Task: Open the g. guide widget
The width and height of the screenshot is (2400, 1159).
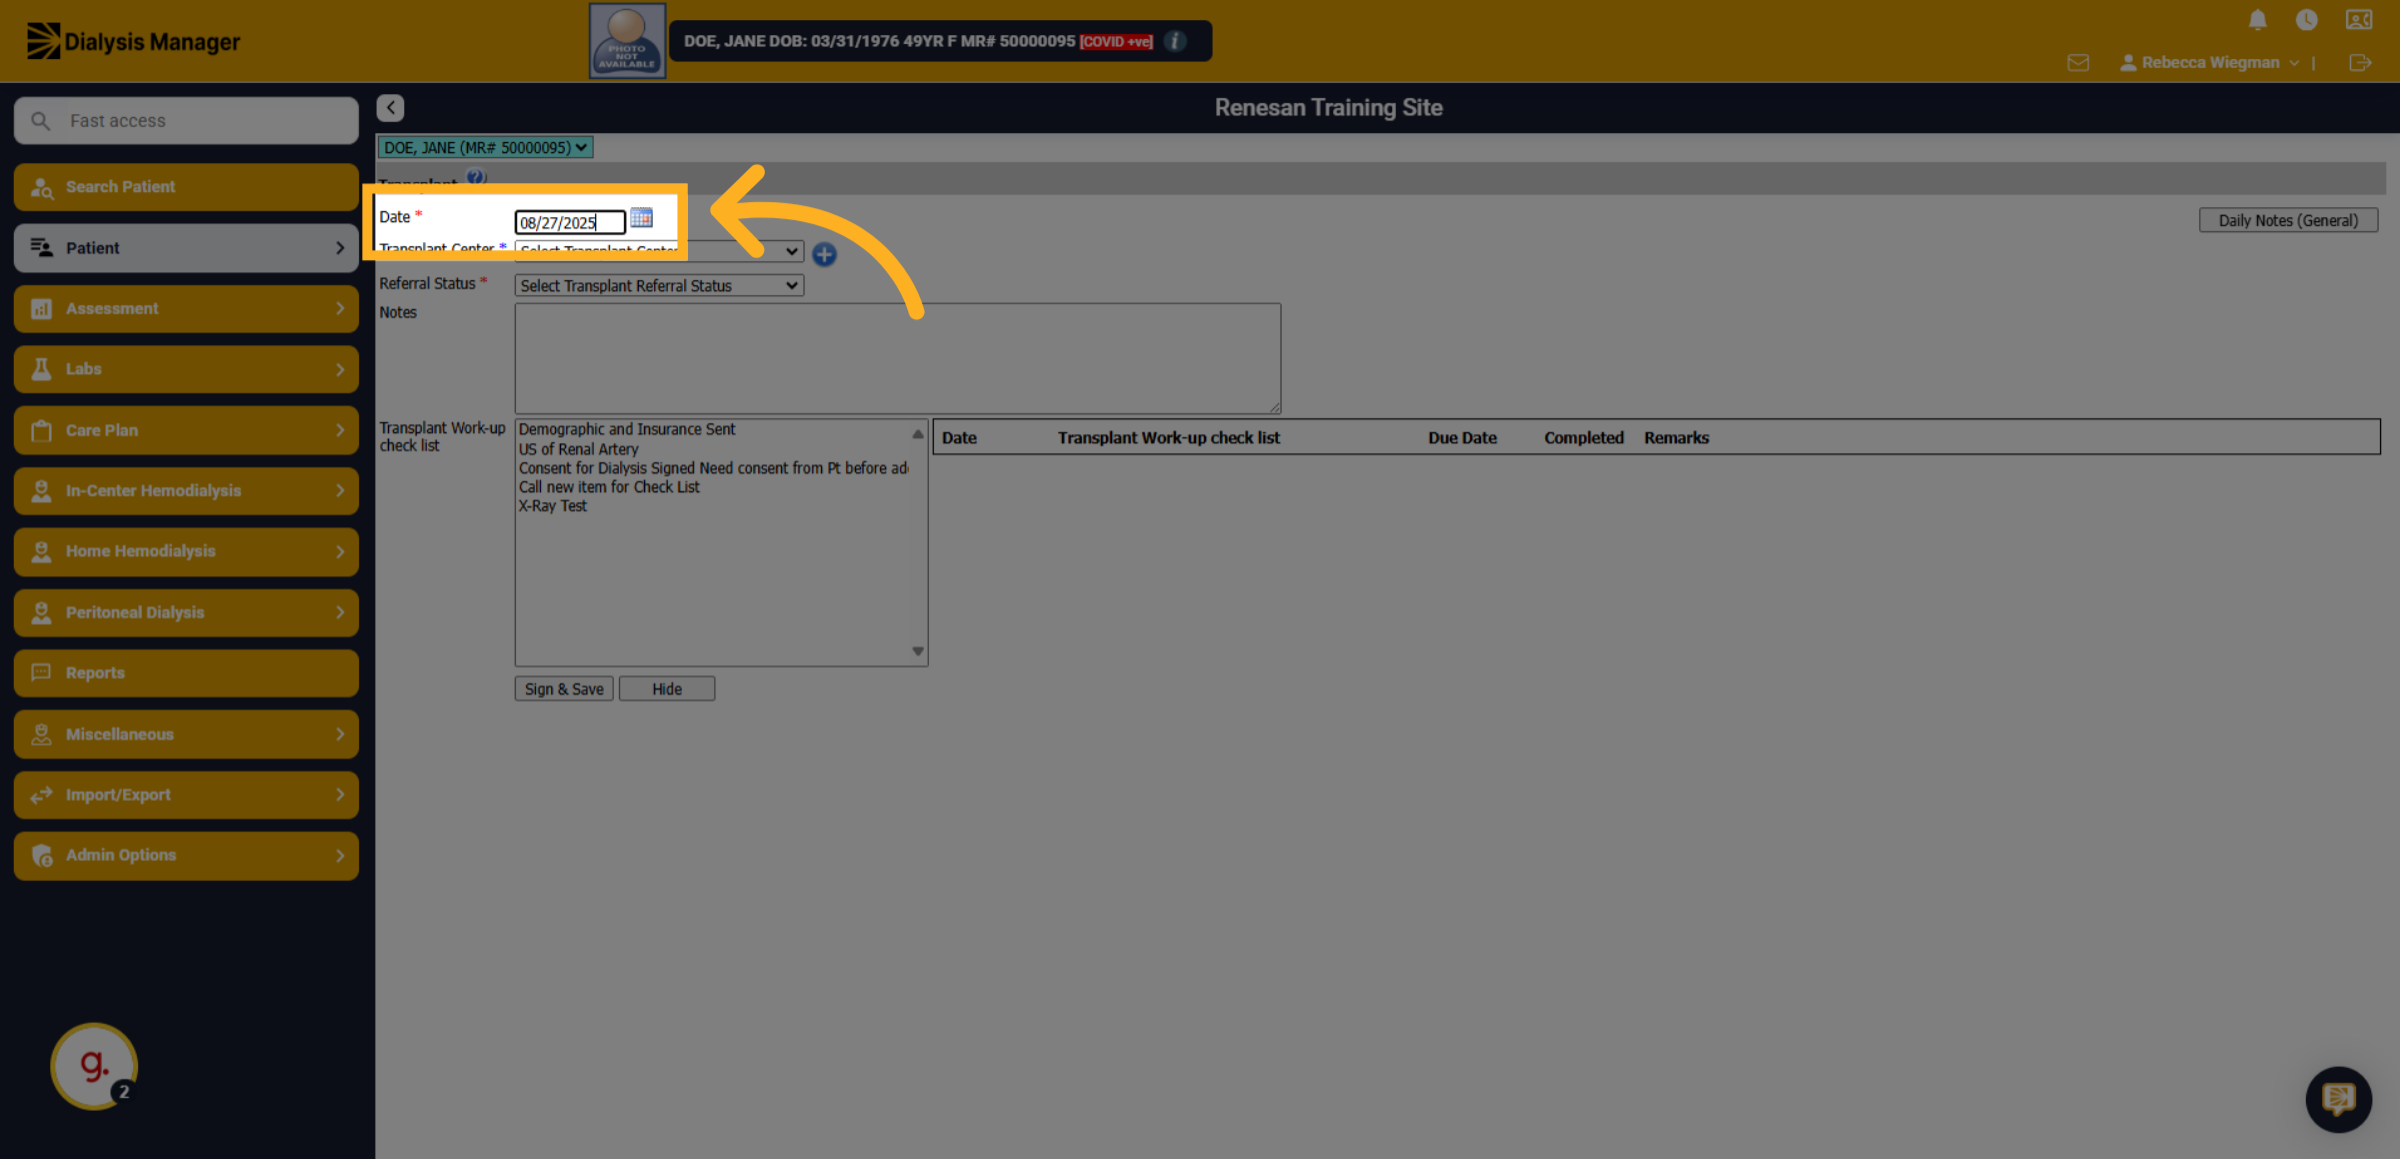Action: click(x=94, y=1066)
